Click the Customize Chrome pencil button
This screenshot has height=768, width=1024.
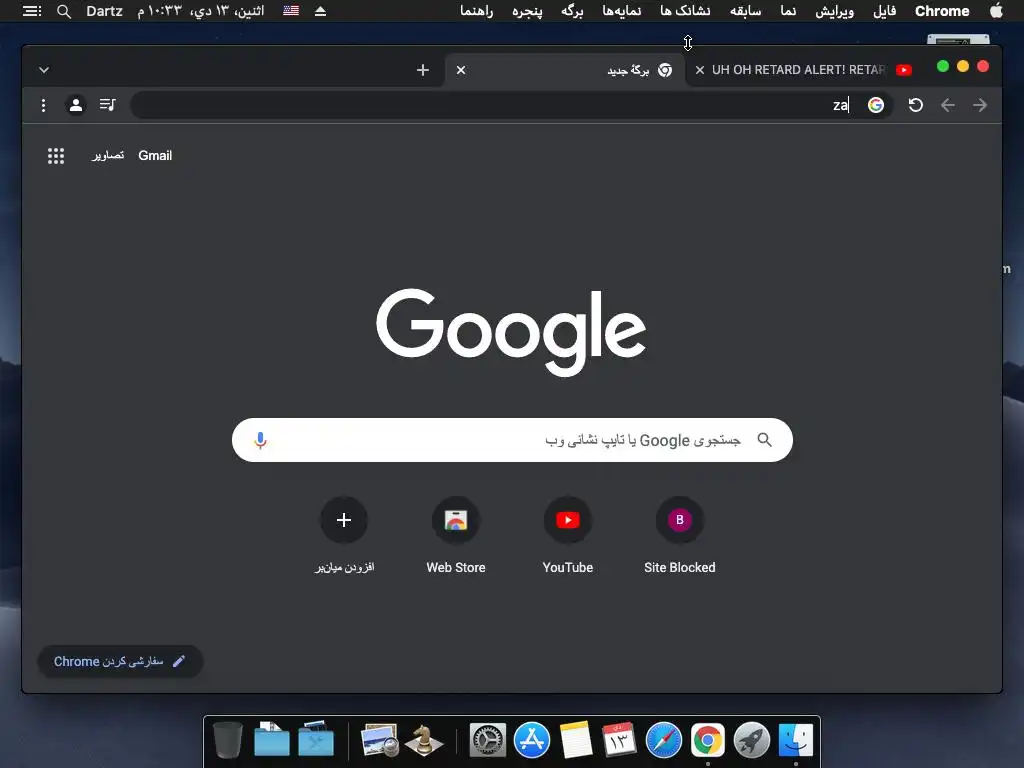click(x=120, y=662)
